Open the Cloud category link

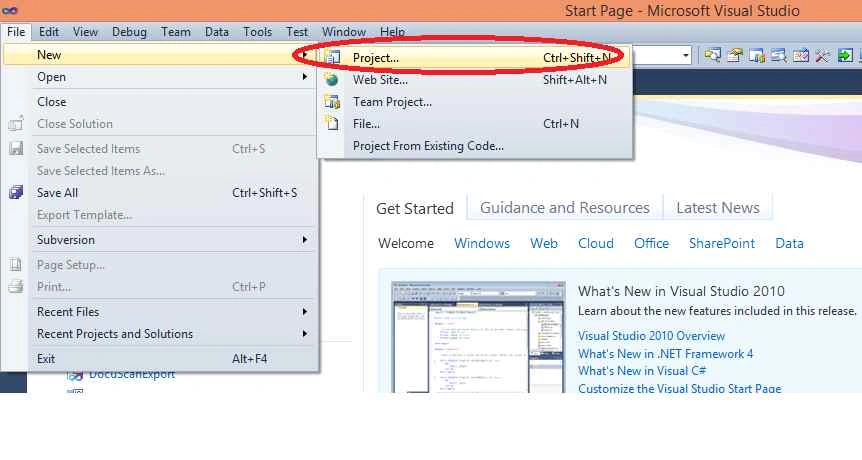tap(595, 243)
